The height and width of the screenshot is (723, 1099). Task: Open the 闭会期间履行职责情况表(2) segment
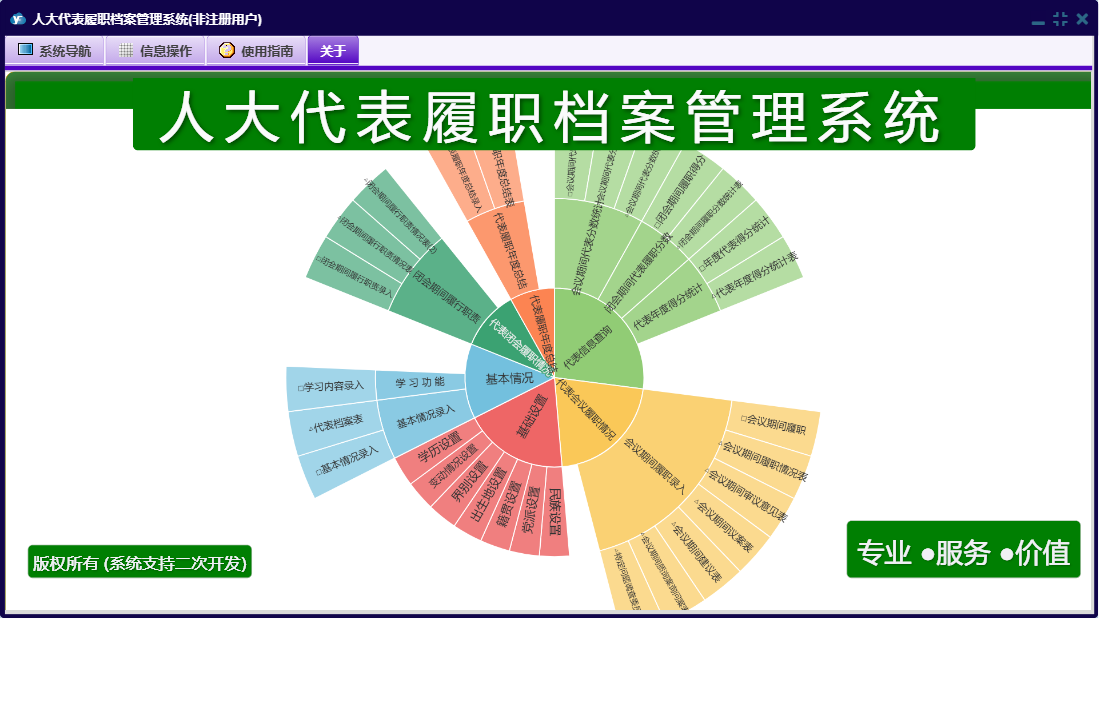400,213
